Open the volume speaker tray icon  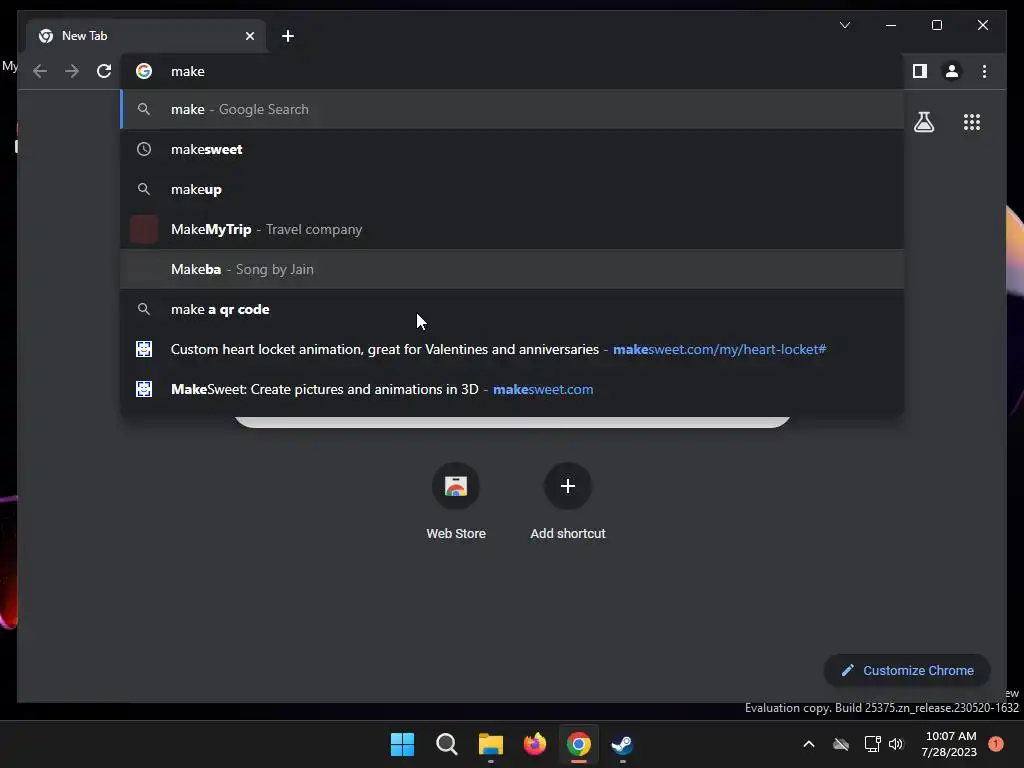(x=896, y=744)
